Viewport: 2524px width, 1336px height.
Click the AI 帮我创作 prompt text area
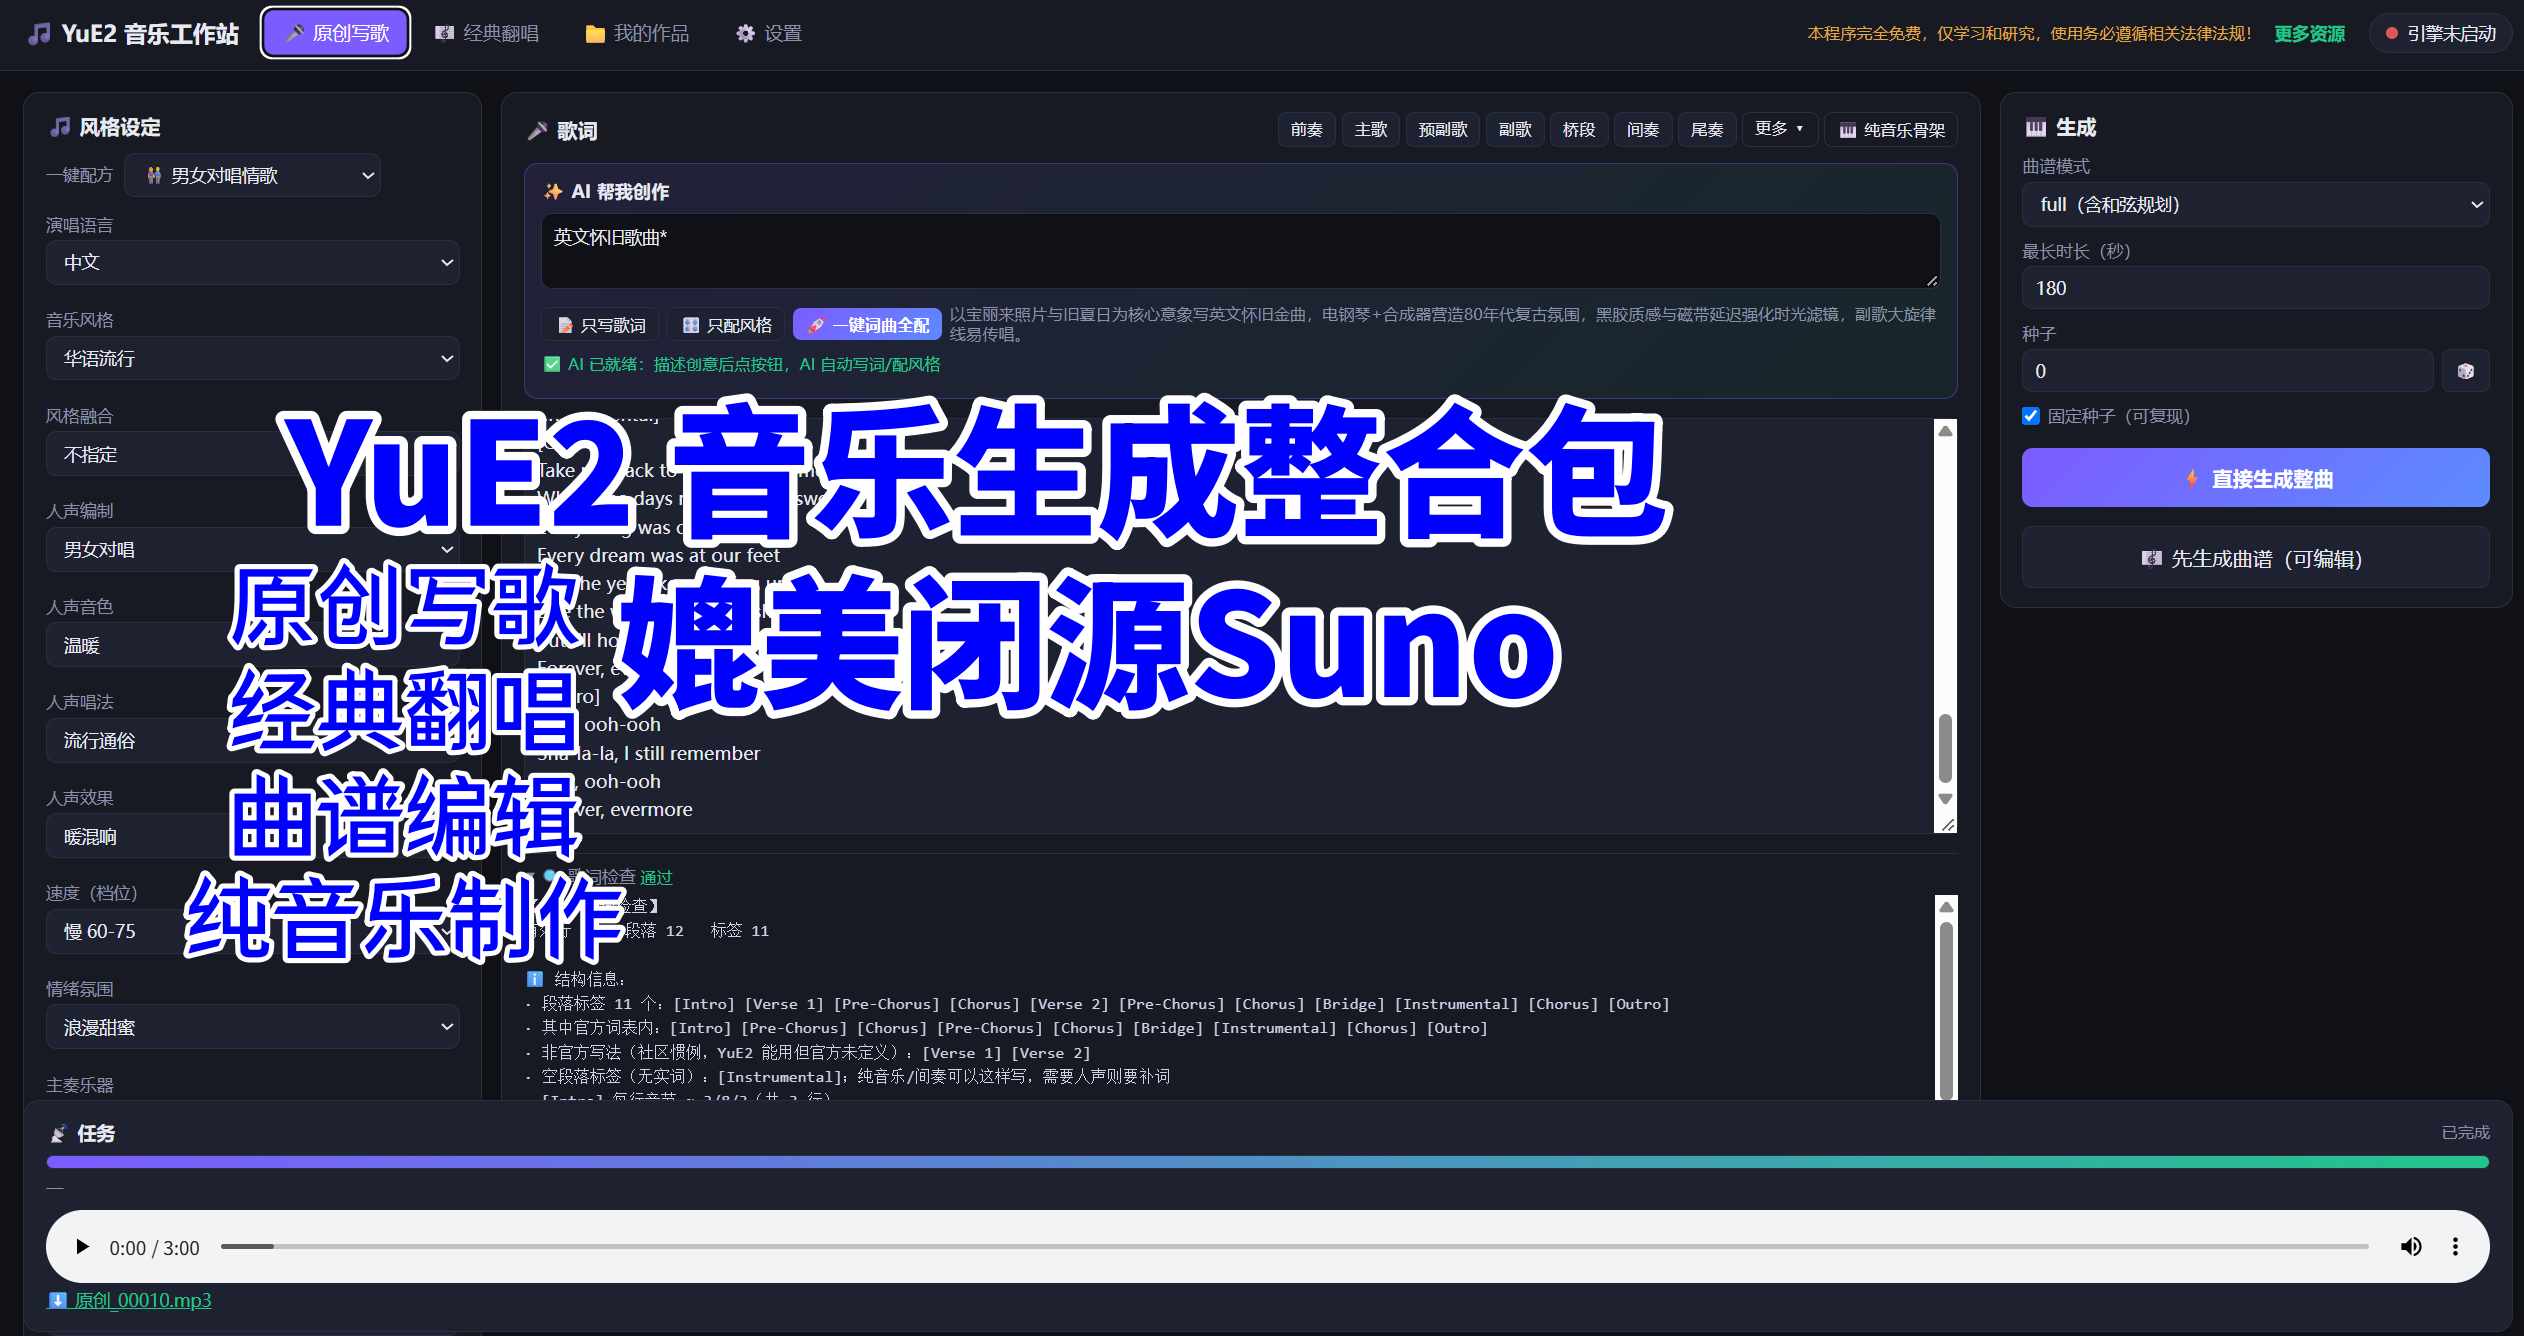(1240, 250)
